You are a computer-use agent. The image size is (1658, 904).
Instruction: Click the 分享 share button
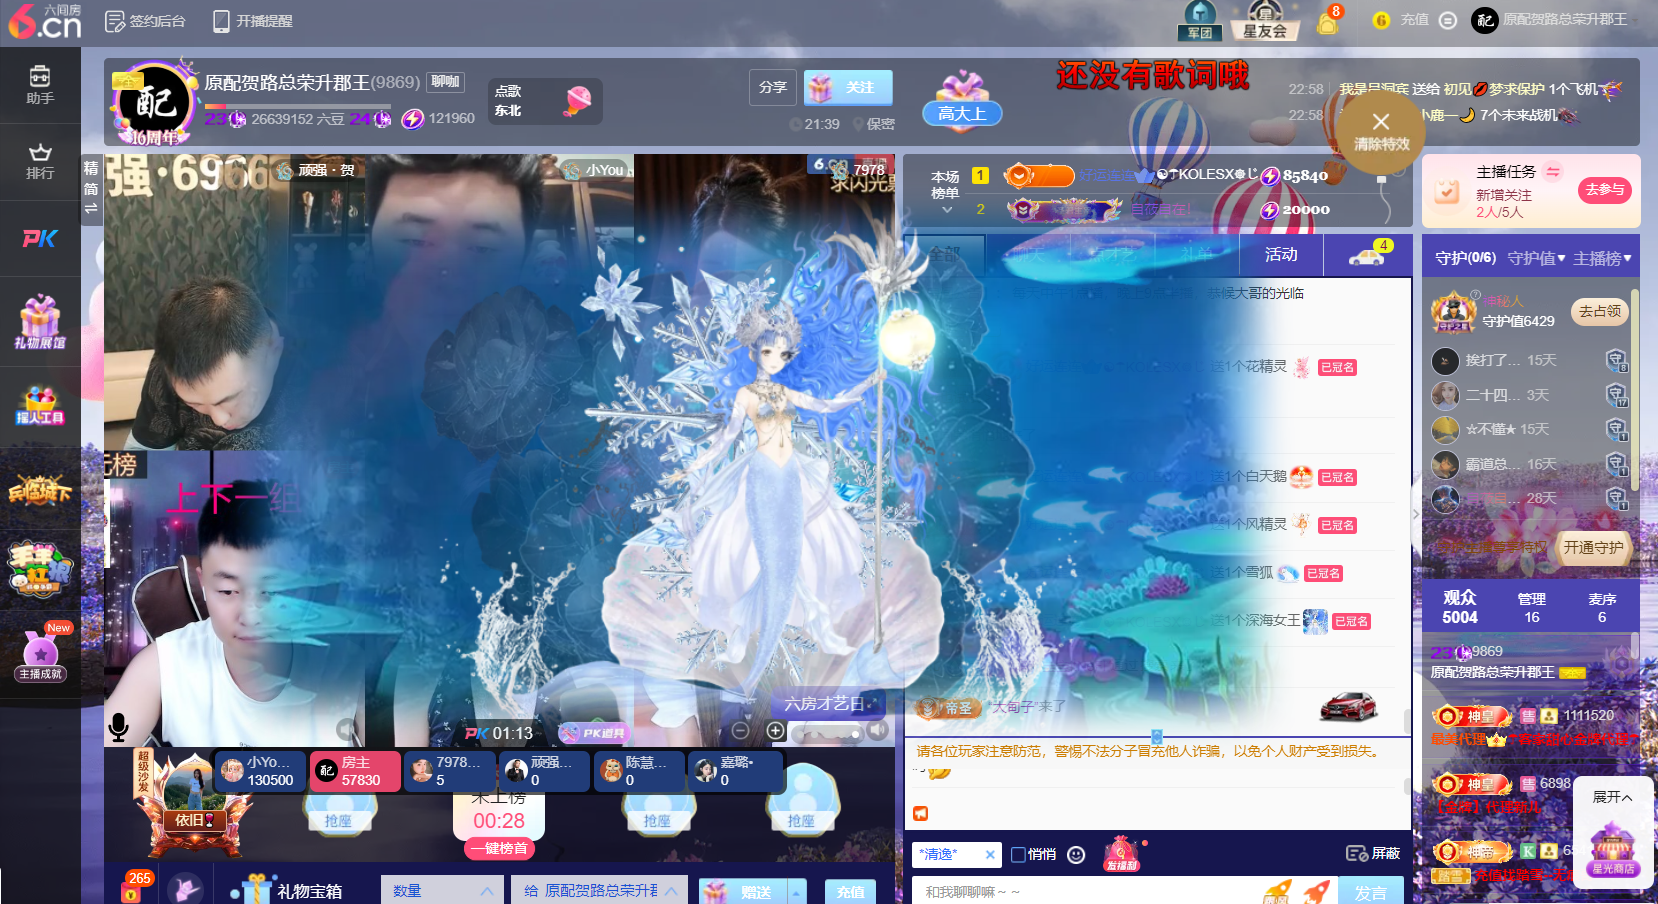tap(773, 87)
